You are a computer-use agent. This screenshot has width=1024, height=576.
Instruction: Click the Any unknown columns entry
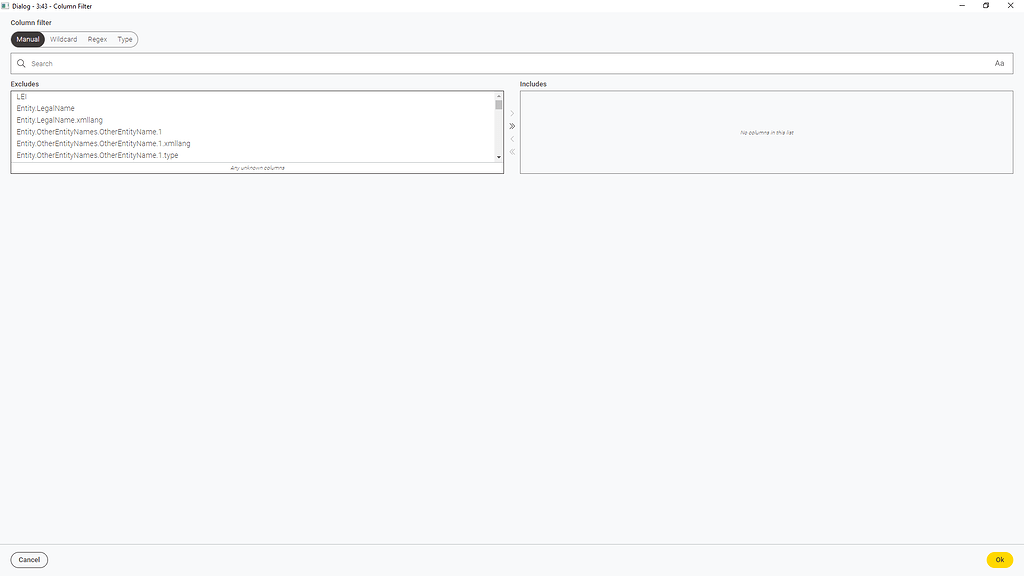[256, 168]
